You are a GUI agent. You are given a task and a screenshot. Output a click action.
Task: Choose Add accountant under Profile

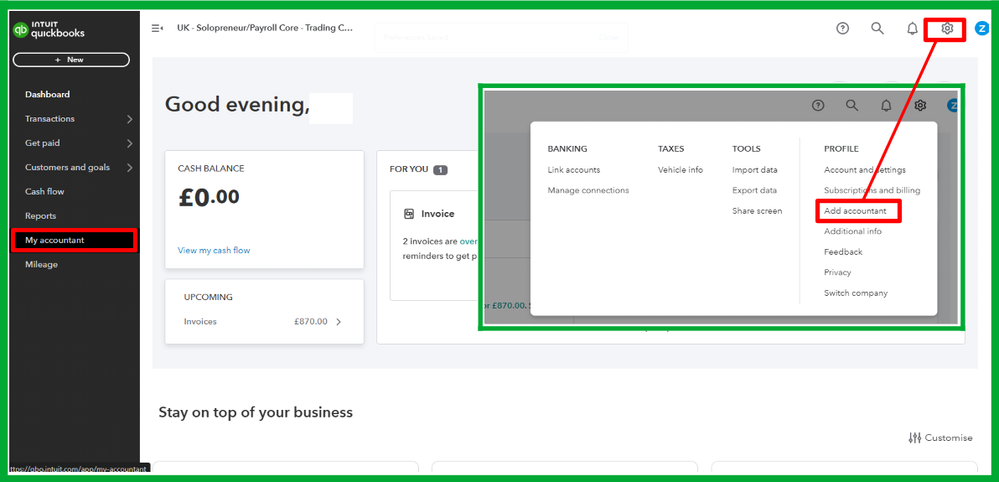click(x=855, y=211)
